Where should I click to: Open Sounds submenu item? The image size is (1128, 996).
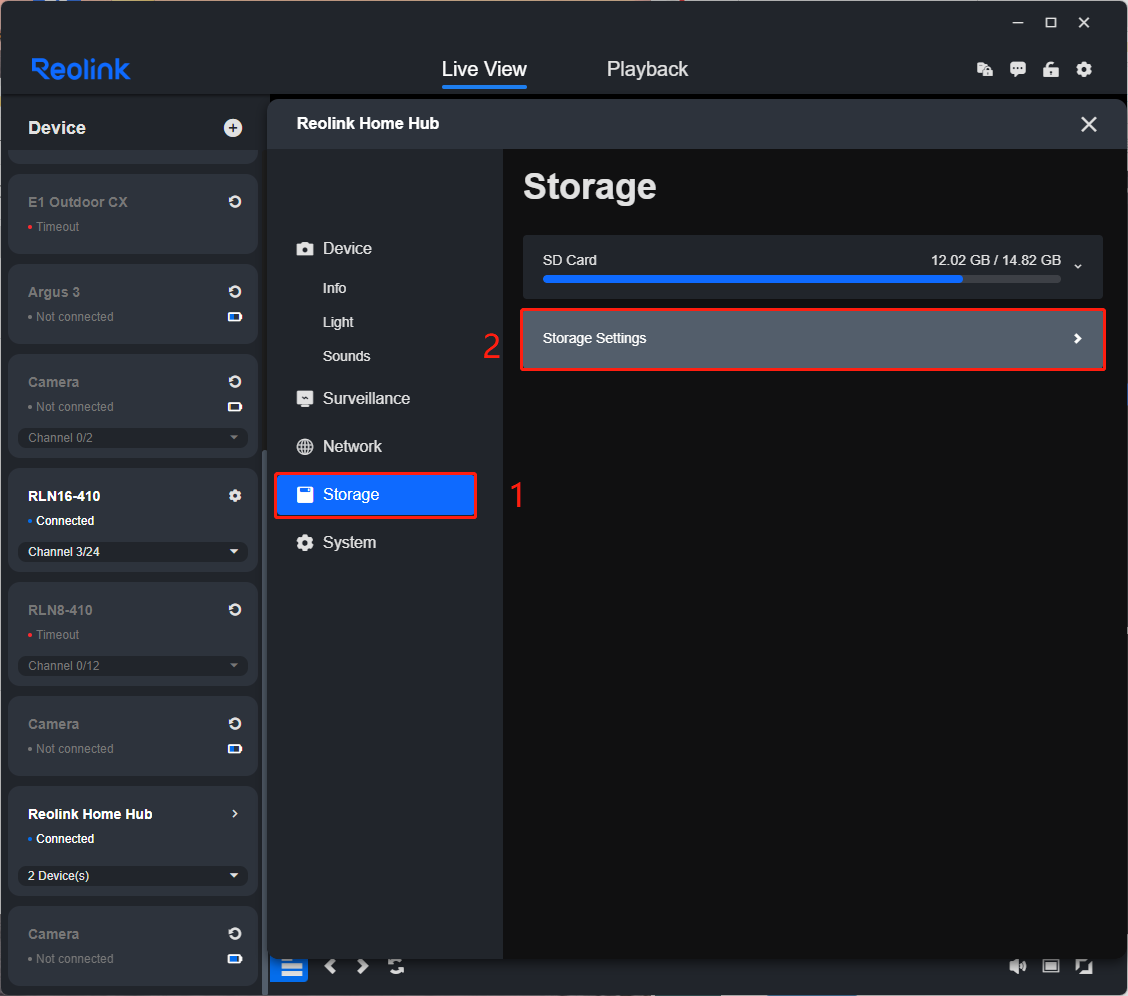point(347,357)
